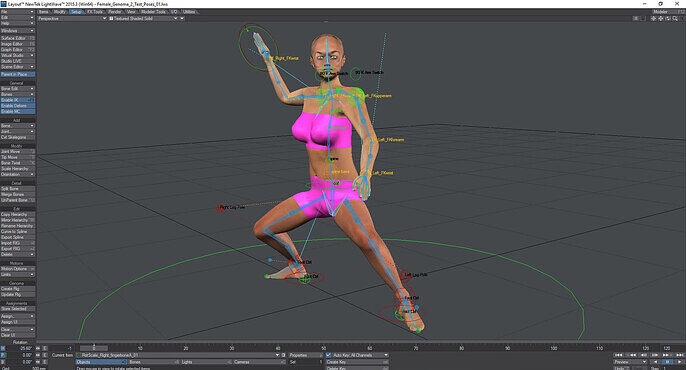Viewport: 686px width, 370px height.
Task: Expand the Orientation dropdown
Action: coord(18,174)
